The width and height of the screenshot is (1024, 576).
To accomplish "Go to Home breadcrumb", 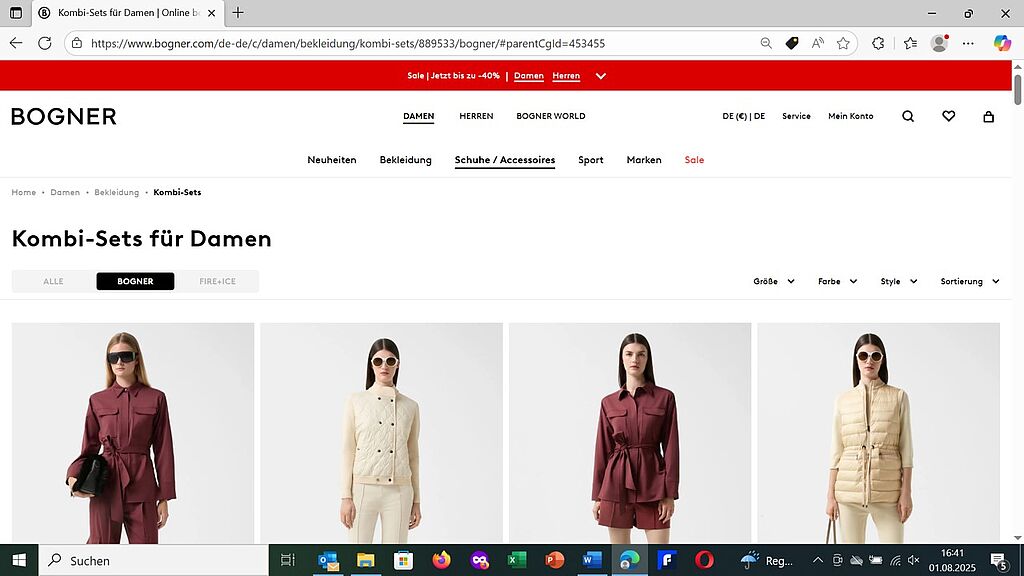I will [24, 192].
